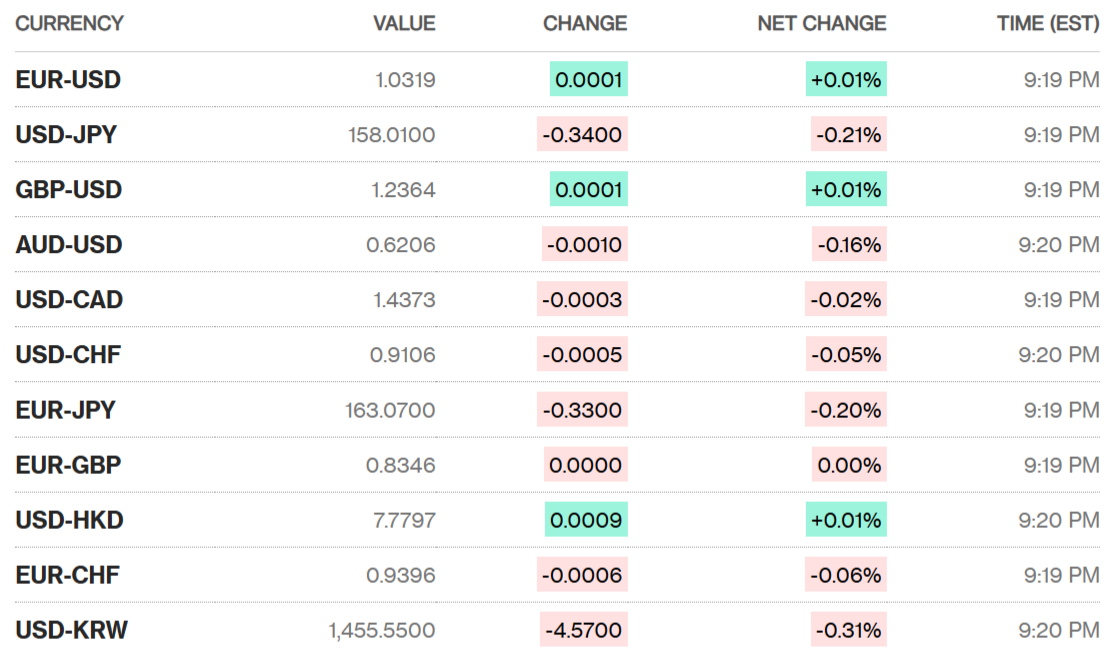This screenshot has width=1116, height=651.
Task: Click the USD-CHF currency pair
Action: coord(68,355)
